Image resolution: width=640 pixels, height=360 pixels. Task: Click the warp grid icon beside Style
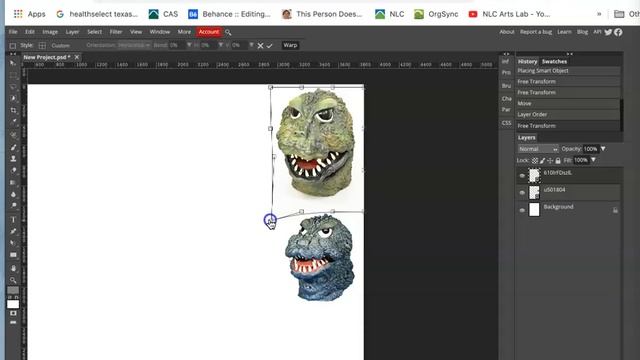click(42, 46)
